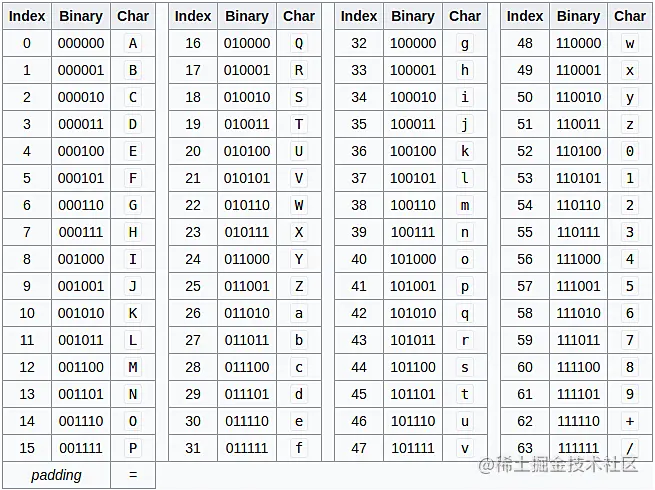Select the binary value 010110

pos(247,205)
